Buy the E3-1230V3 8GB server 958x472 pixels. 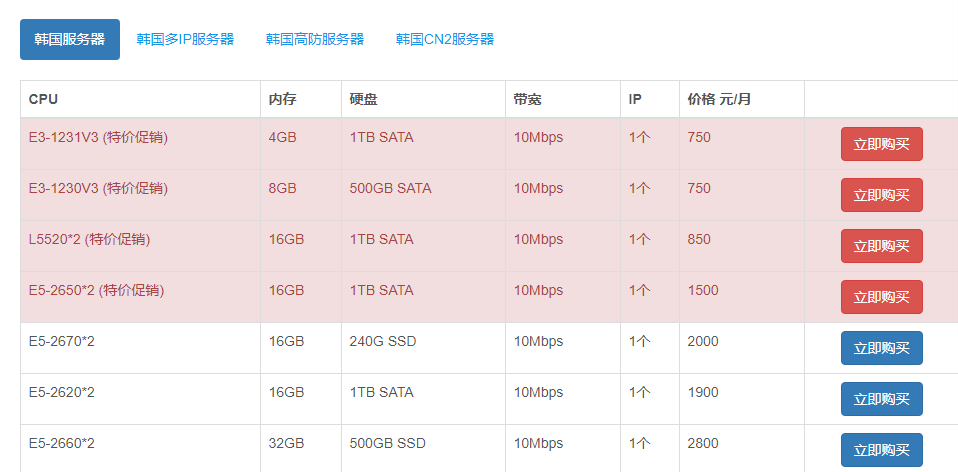(x=881, y=195)
